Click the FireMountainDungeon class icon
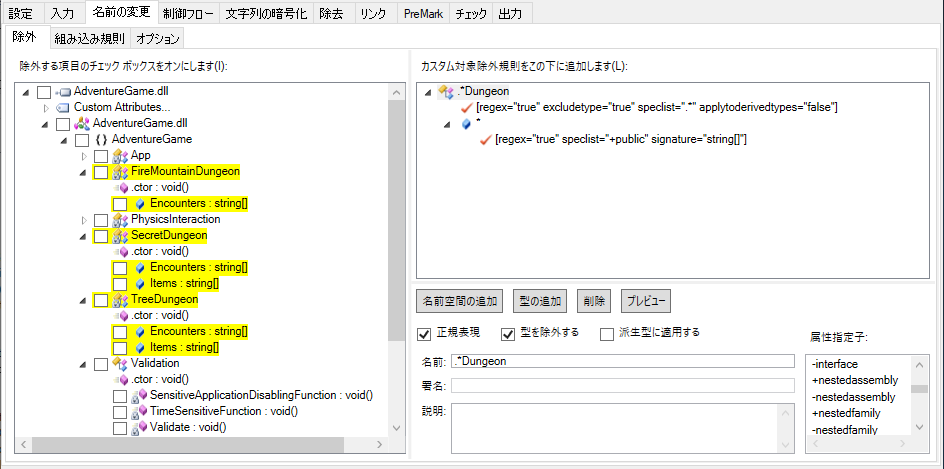The image size is (944, 469). (x=120, y=172)
